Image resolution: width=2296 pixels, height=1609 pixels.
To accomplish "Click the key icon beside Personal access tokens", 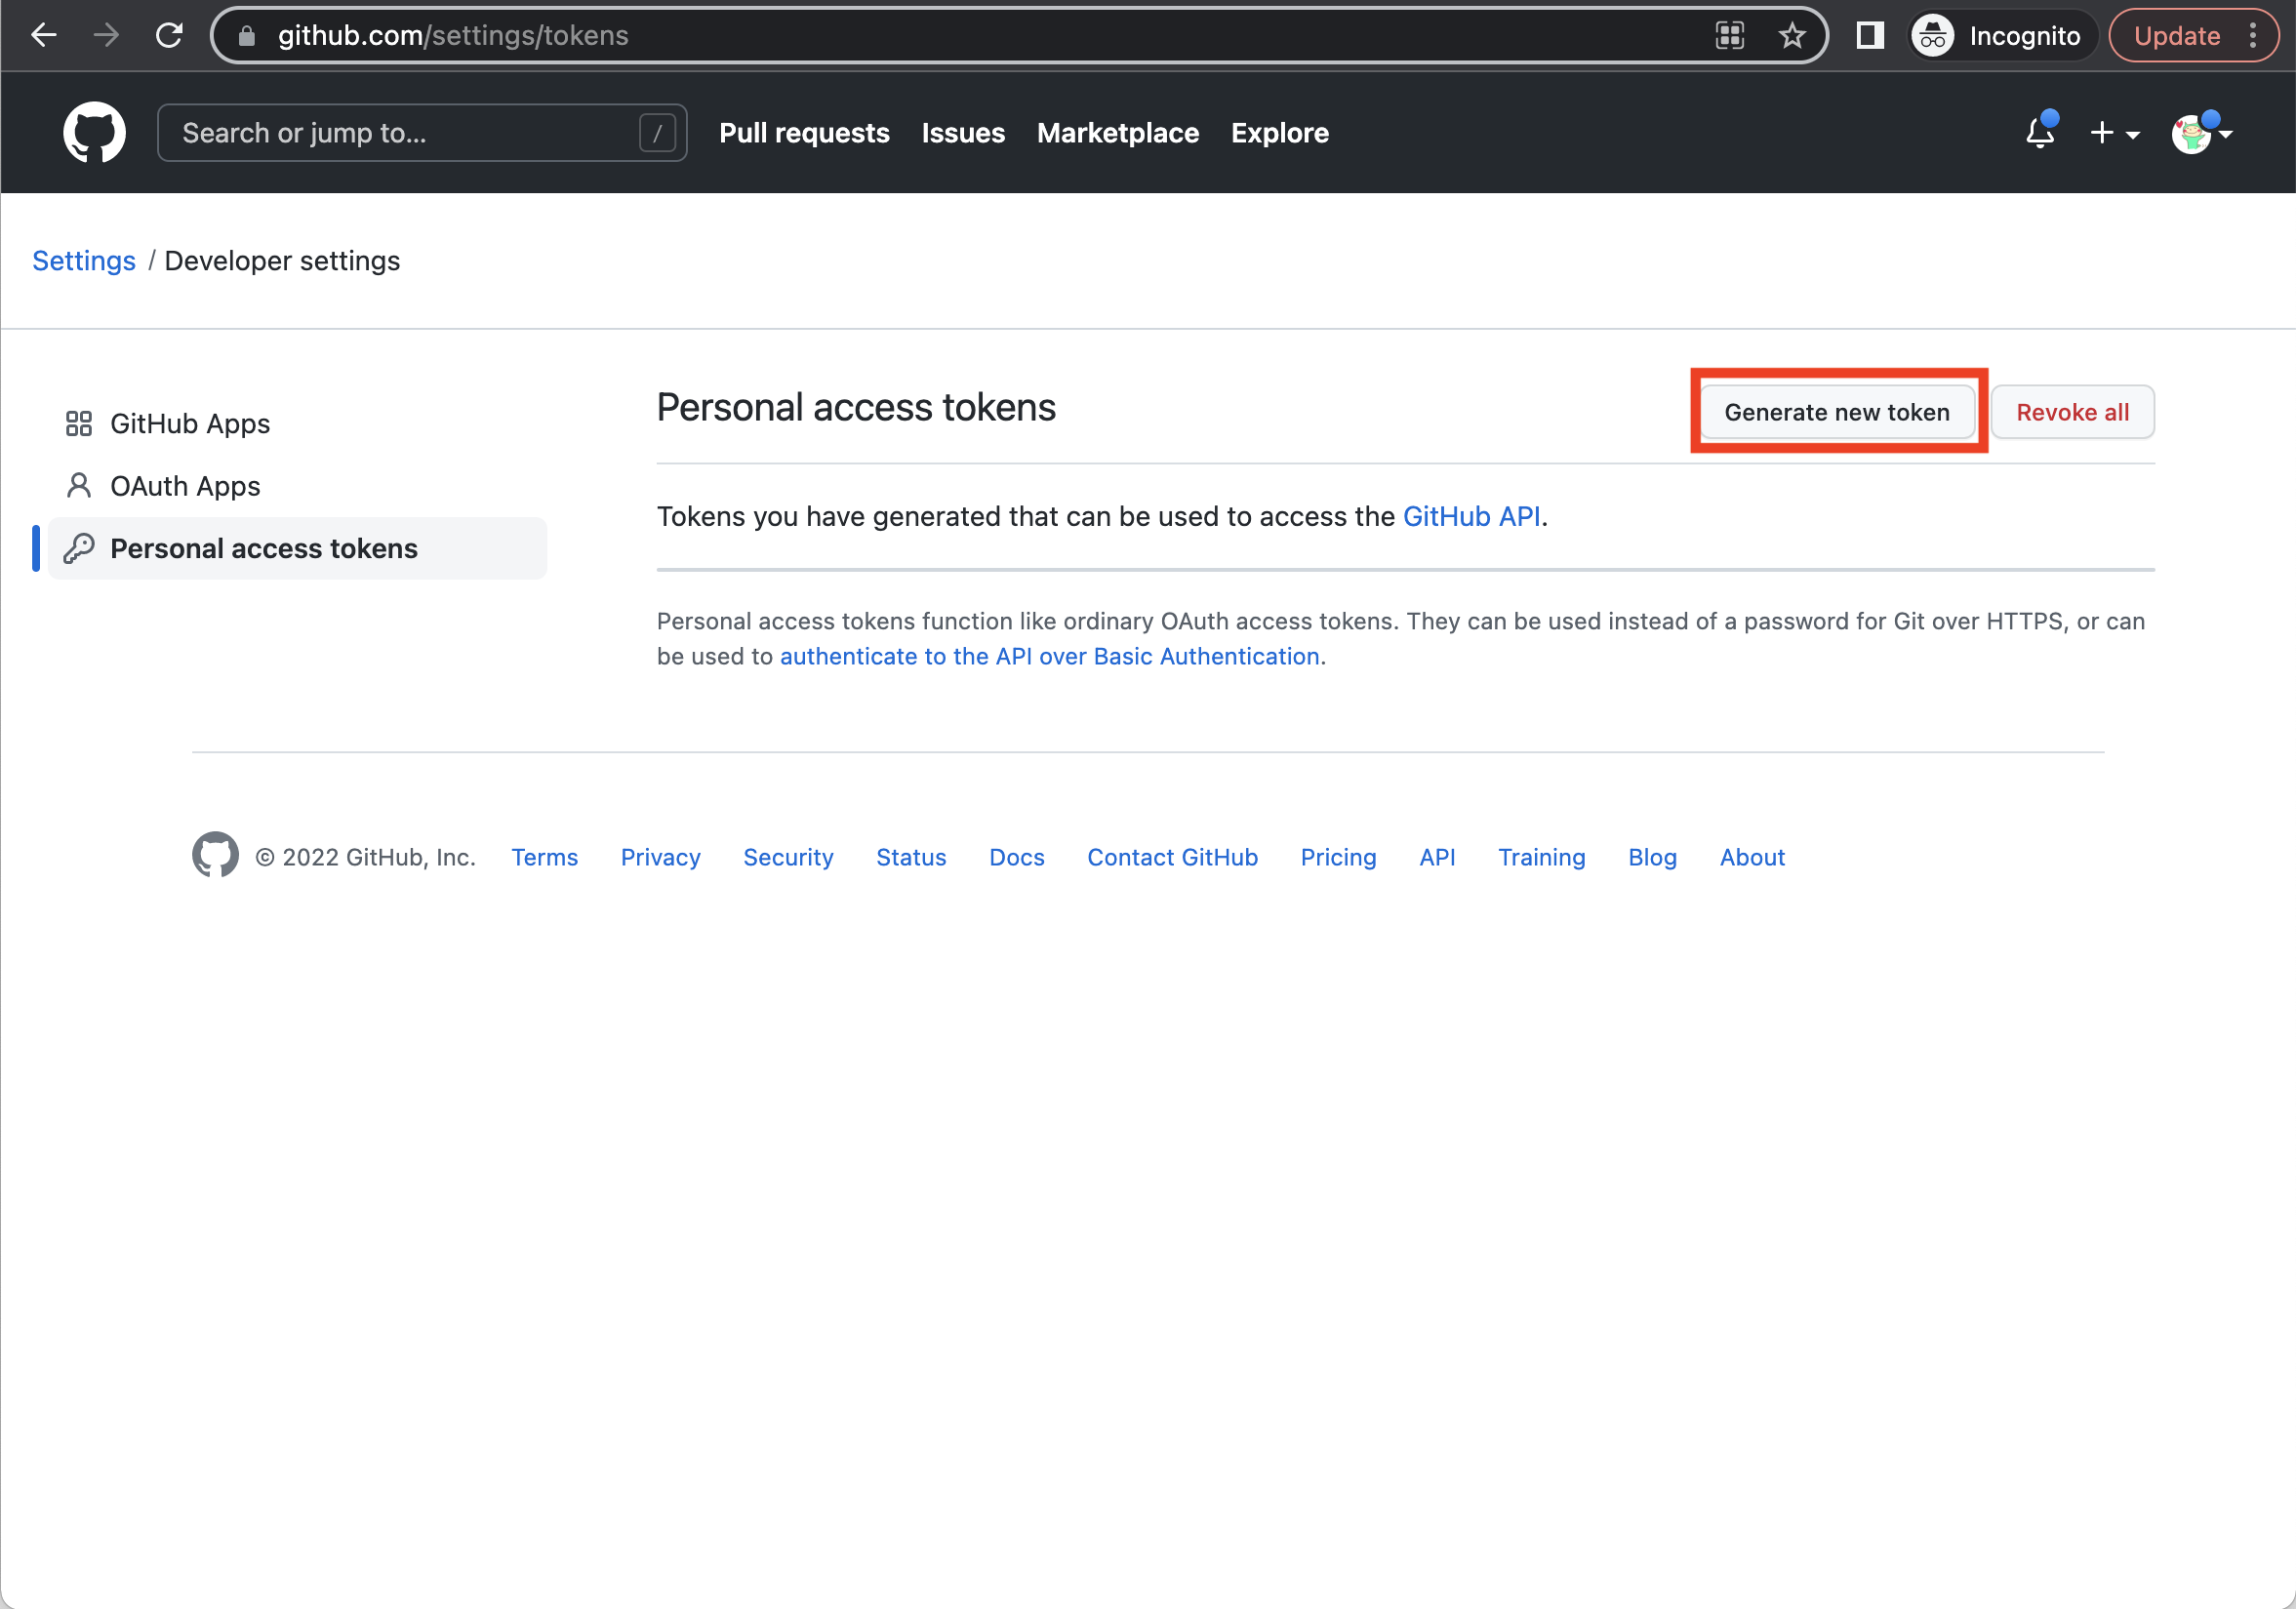I will point(79,548).
